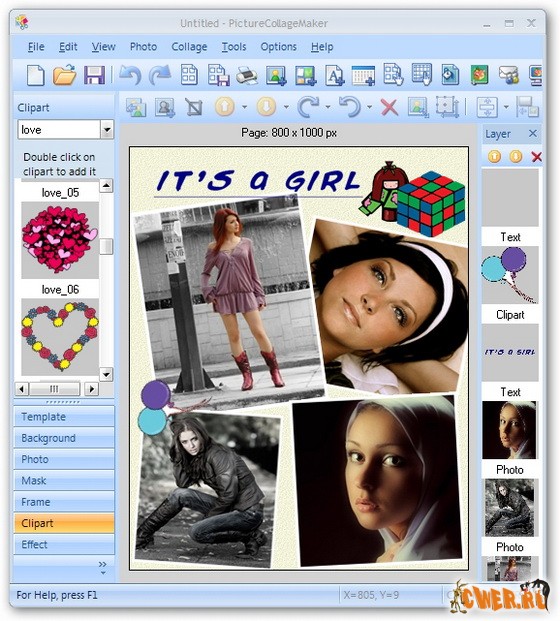The image size is (560, 621).
Task: Open the Tools menu
Action: 234,47
